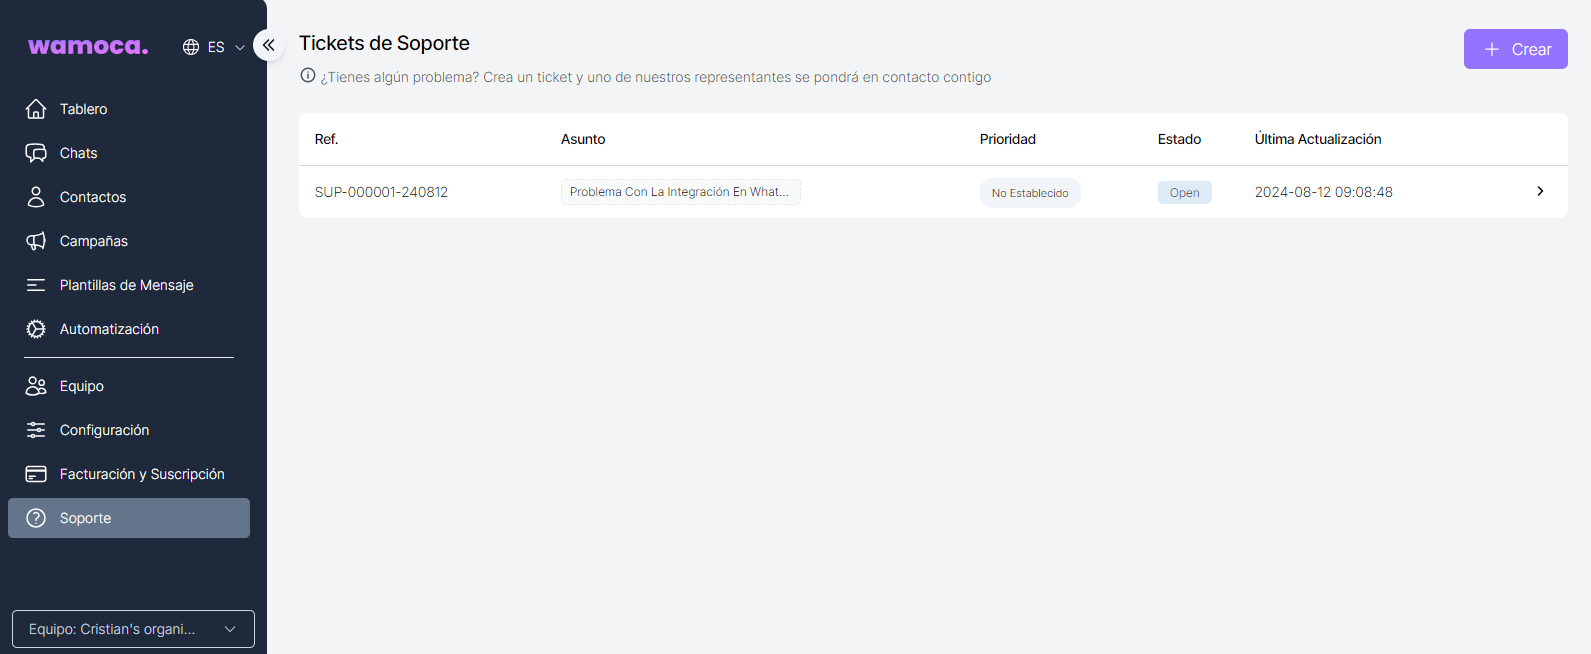The image size is (1591, 654).
Task: Go to Plantillas de Mensaje menu
Action: 126,285
